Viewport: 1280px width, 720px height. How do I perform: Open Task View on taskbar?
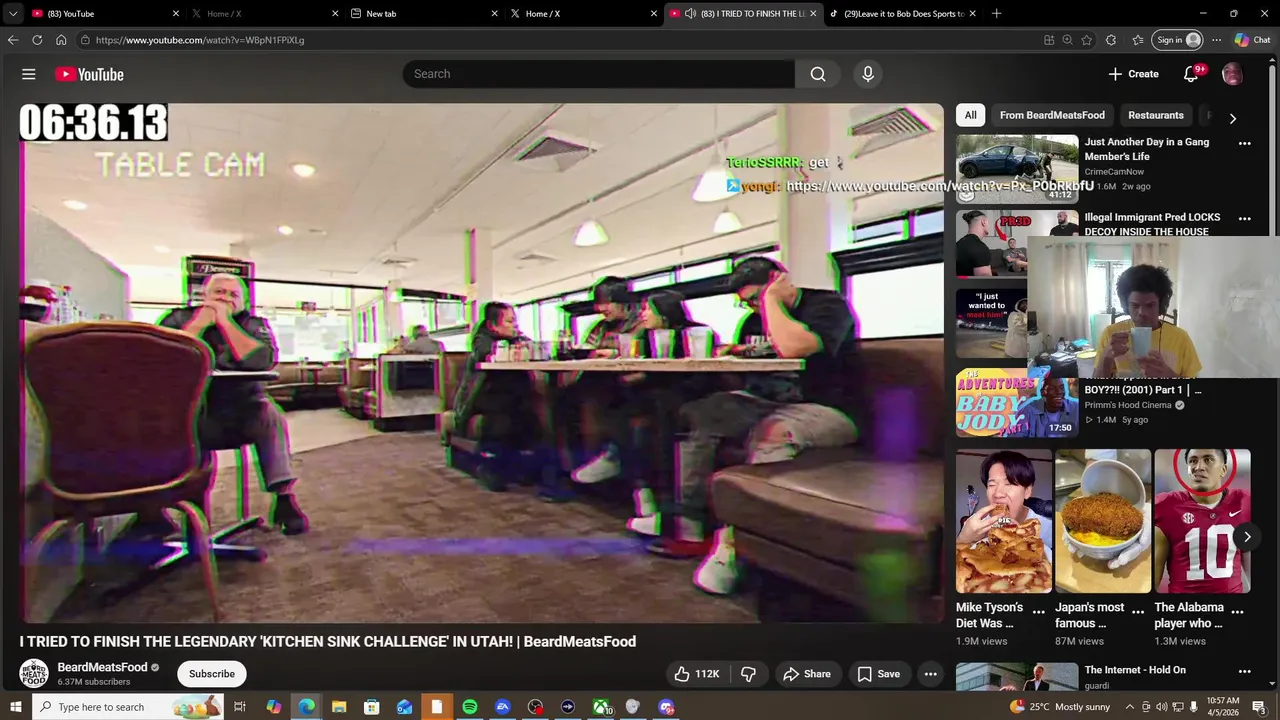(240, 707)
